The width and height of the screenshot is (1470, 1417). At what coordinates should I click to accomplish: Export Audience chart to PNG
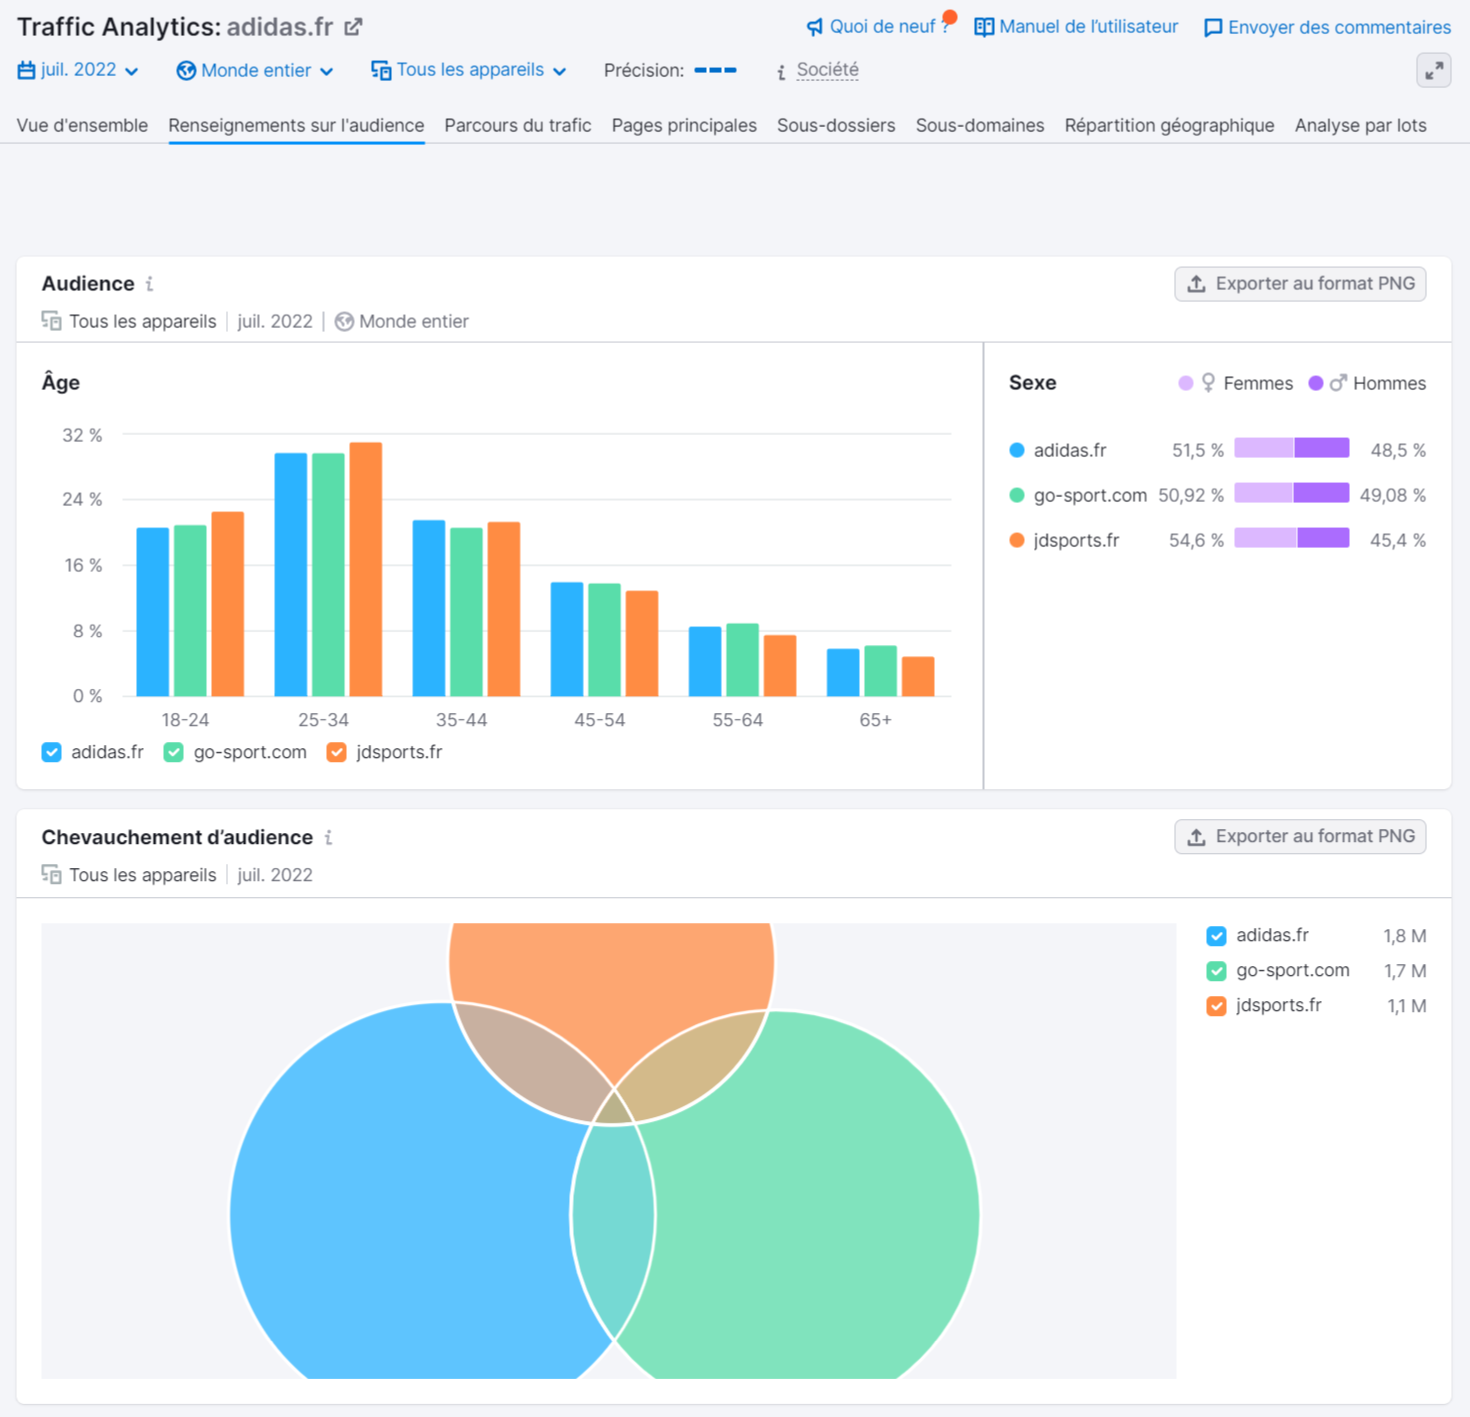coord(1300,284)
